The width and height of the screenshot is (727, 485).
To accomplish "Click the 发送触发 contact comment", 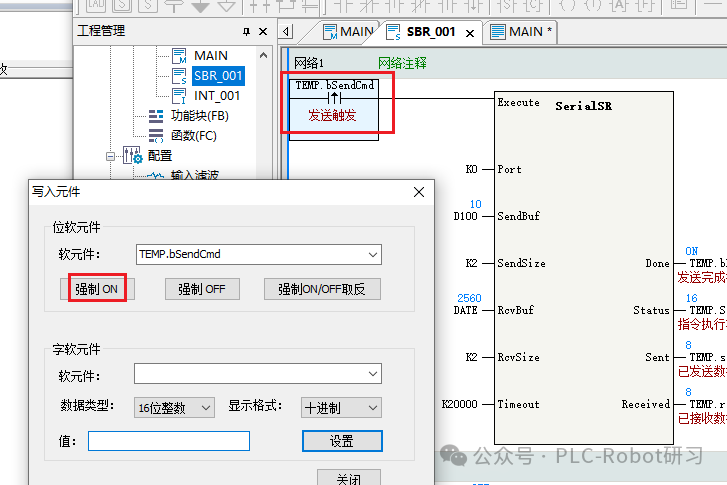I will (332, 115).
